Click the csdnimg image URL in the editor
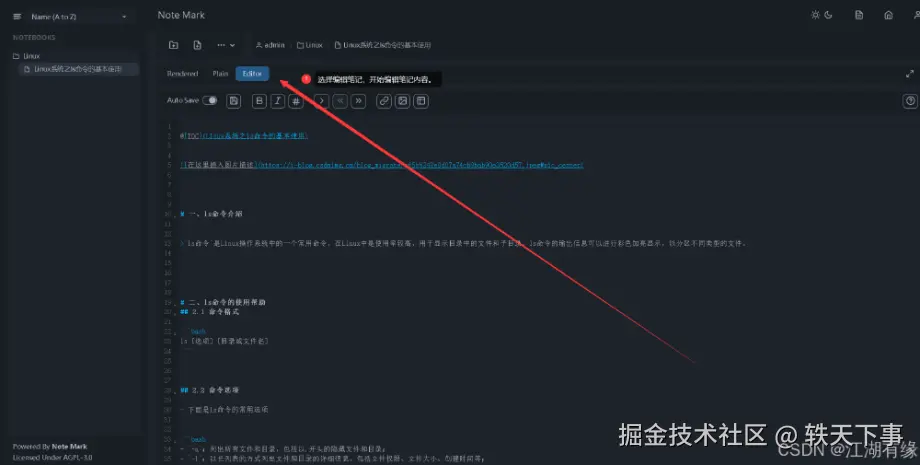The width and height of the screenshot is (920, 465). point(421,165)
